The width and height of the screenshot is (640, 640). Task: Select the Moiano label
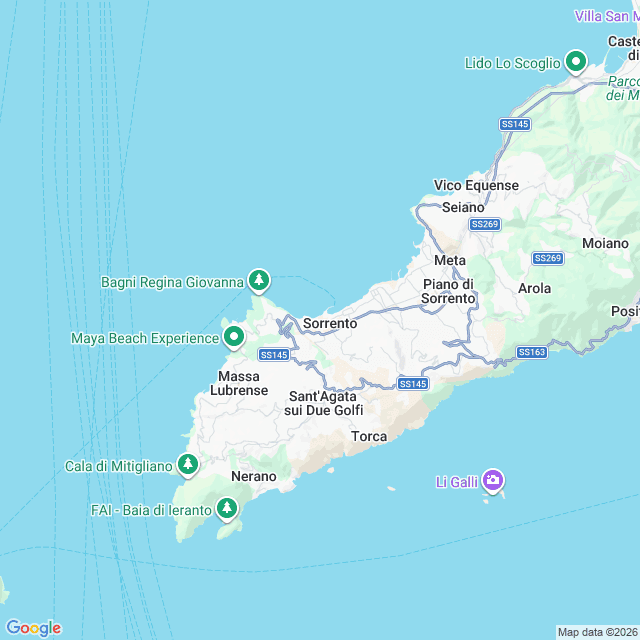(605, 243)
